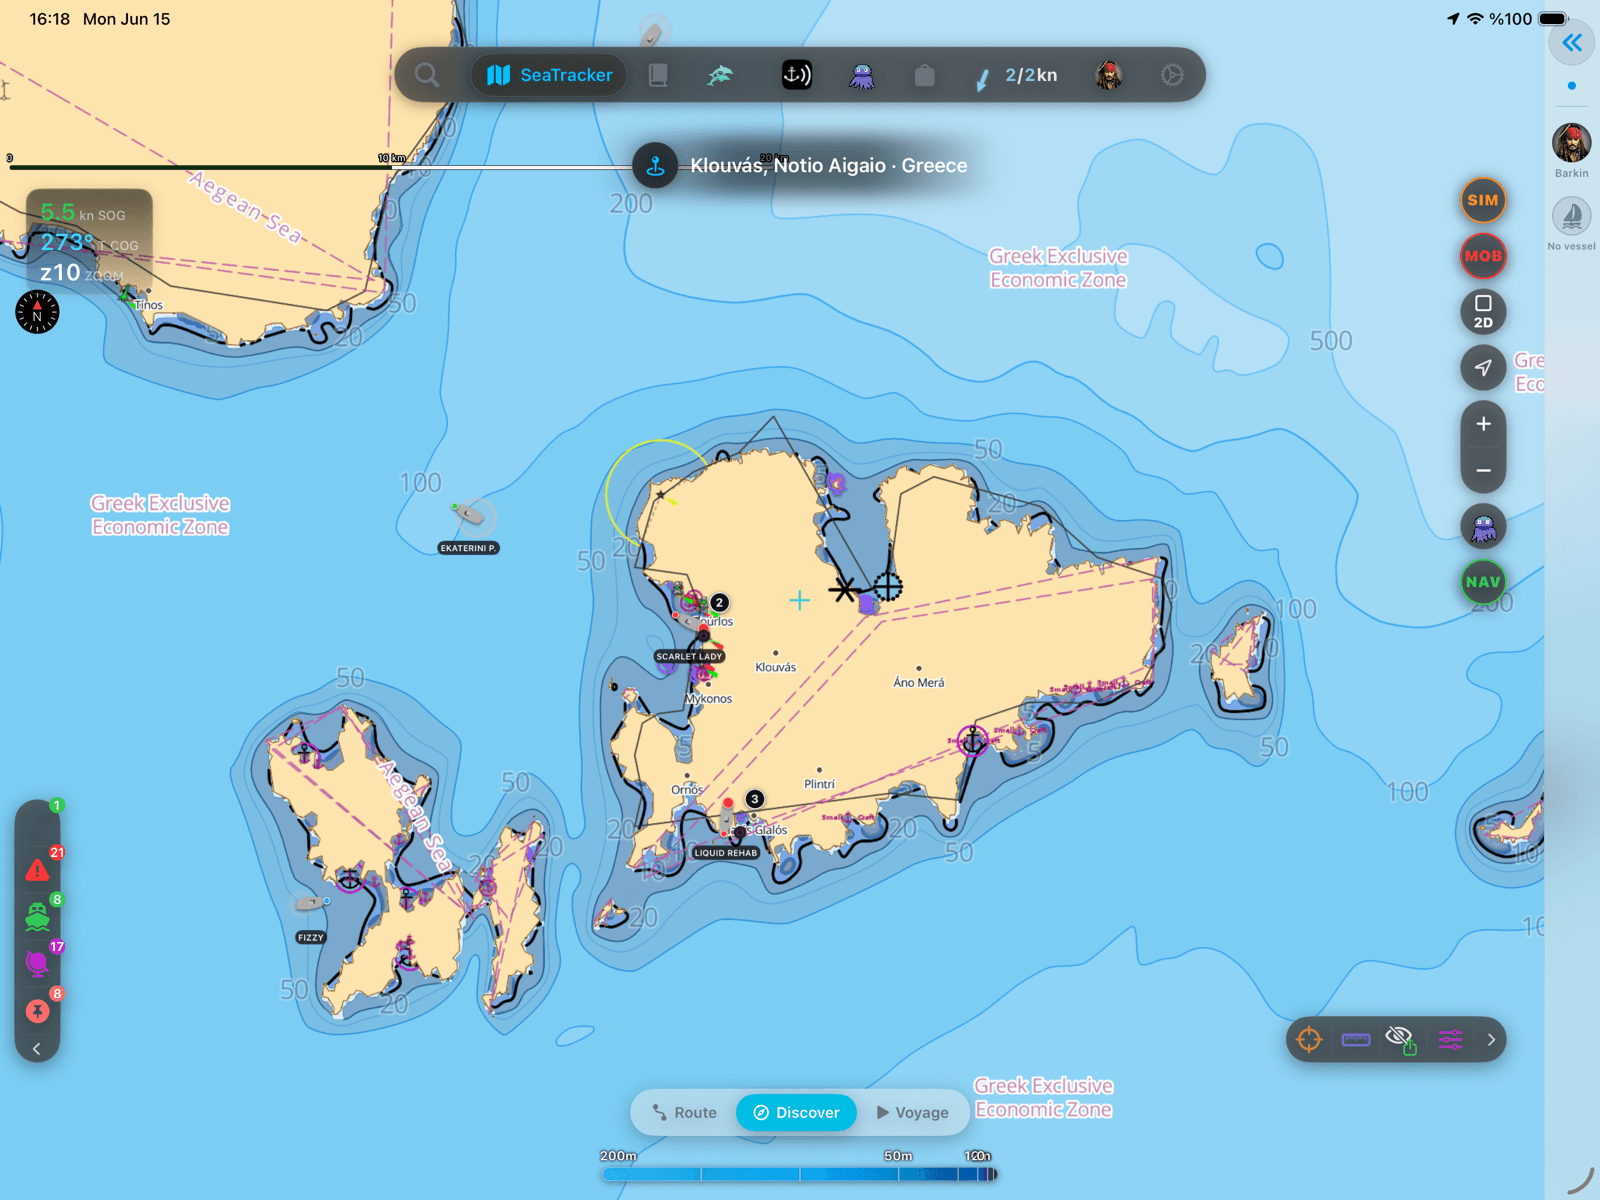This screenshot has height=1200, width=1600.
Task: Reset map orientation with compass
Action: [x=37, y=312]
